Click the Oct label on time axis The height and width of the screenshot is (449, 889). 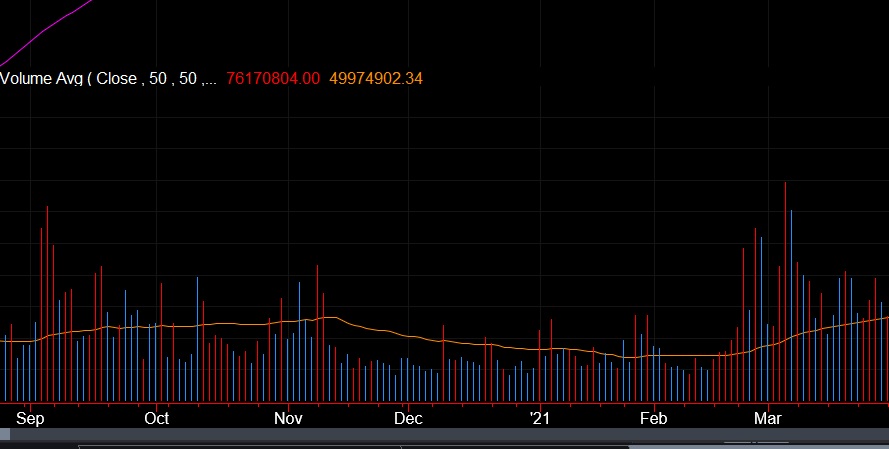[157, 417]
